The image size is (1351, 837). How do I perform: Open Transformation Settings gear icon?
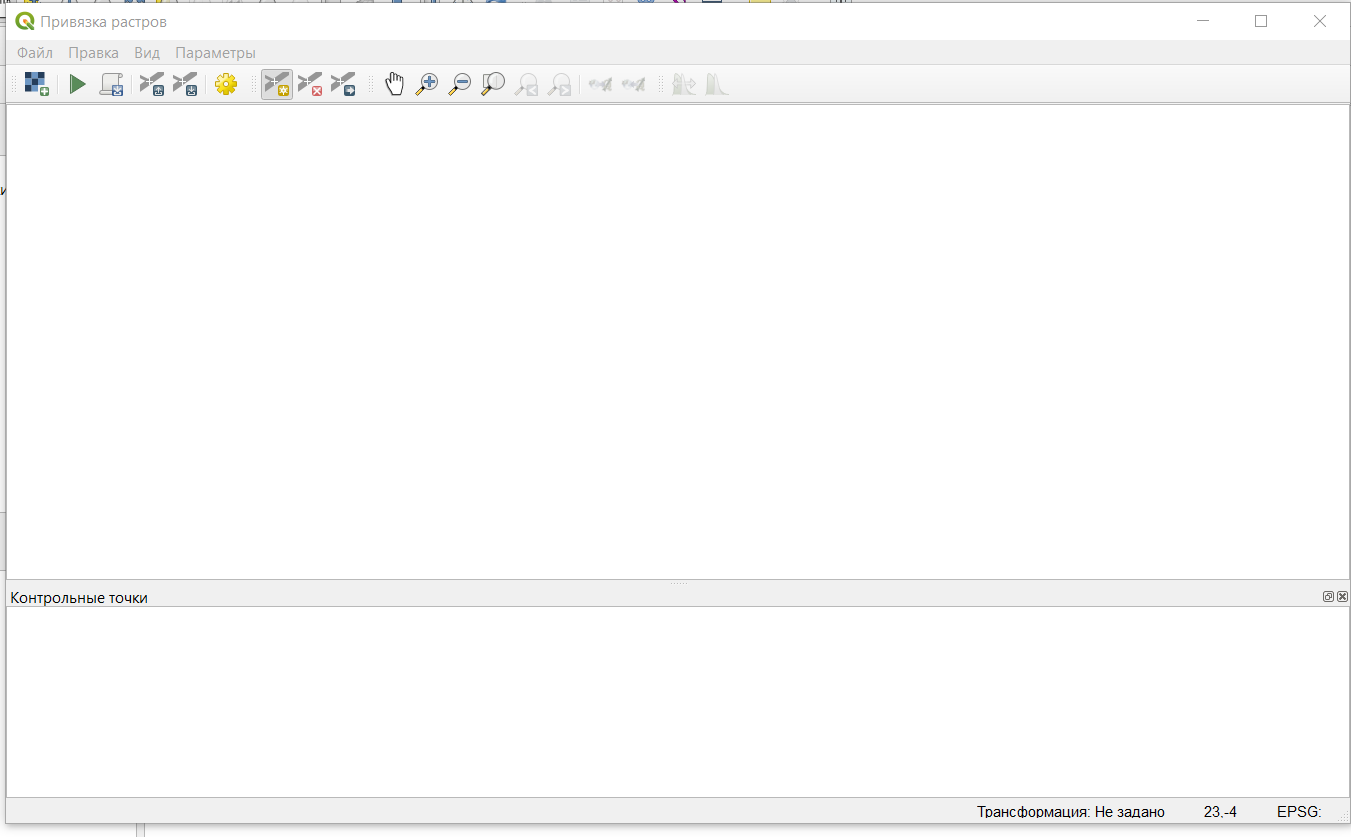pyautogui.click(x=226, y=85)
